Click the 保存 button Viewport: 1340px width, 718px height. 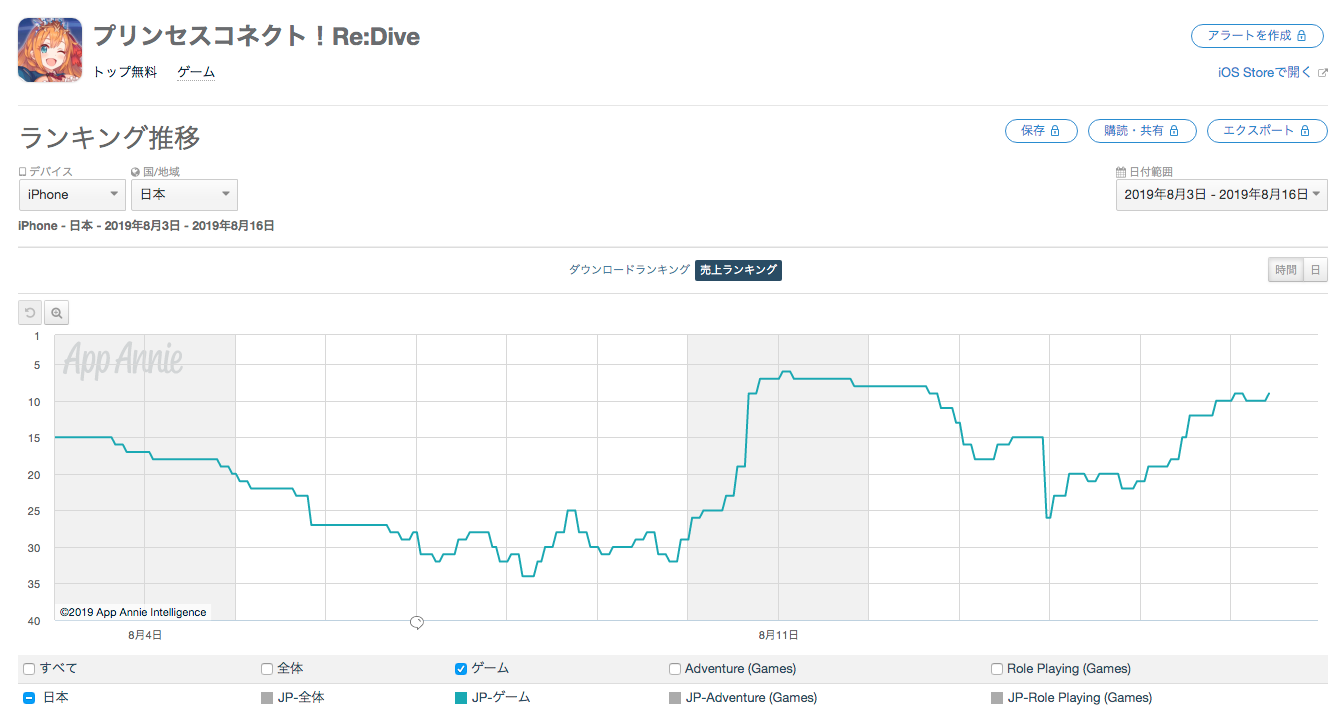pyautogui.click(x=1041, y=131)
